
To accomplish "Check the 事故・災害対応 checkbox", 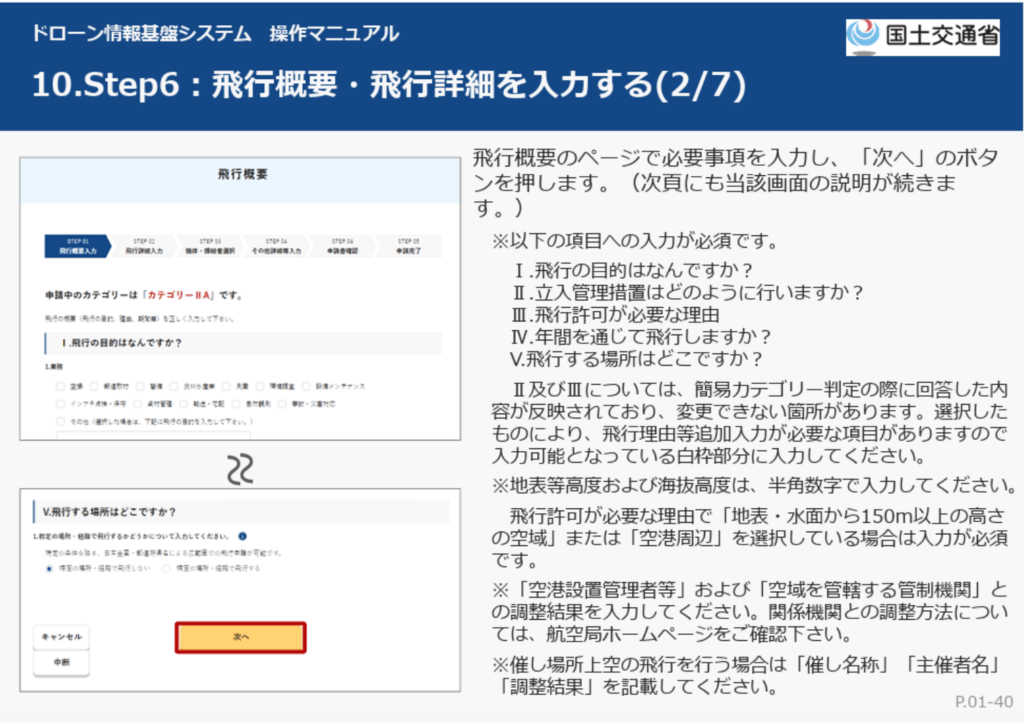I will pyautogui.click(x=284, y=404).
